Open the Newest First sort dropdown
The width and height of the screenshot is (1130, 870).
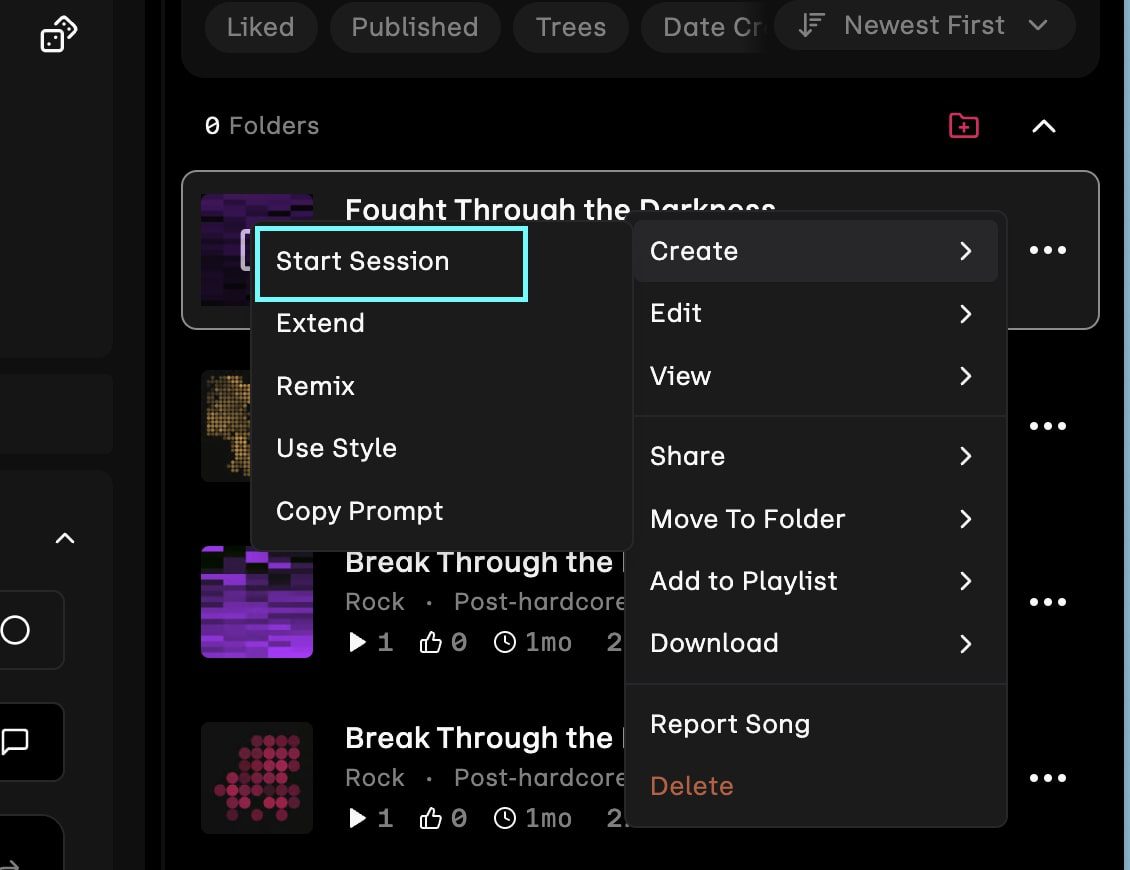(924, 26)
